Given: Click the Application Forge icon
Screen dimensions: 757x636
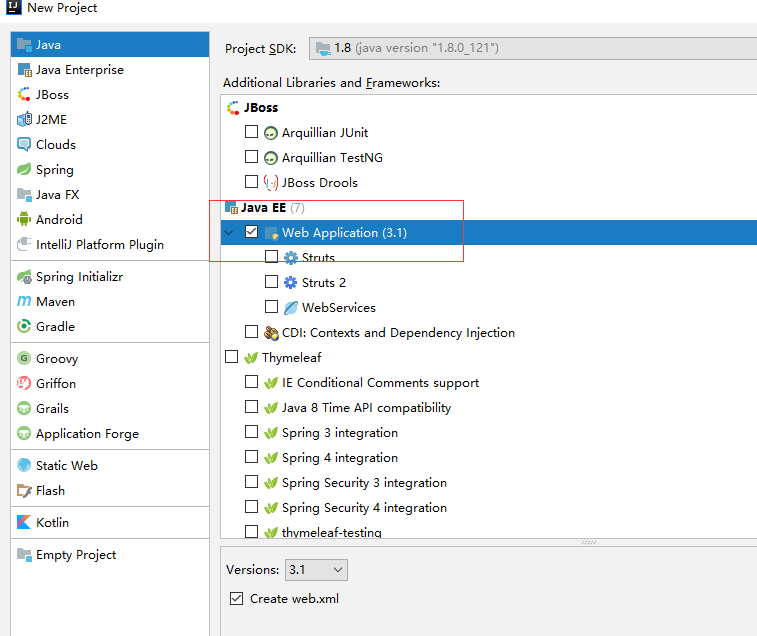Looking at the screenshot, I should click(x=24, y=434).
